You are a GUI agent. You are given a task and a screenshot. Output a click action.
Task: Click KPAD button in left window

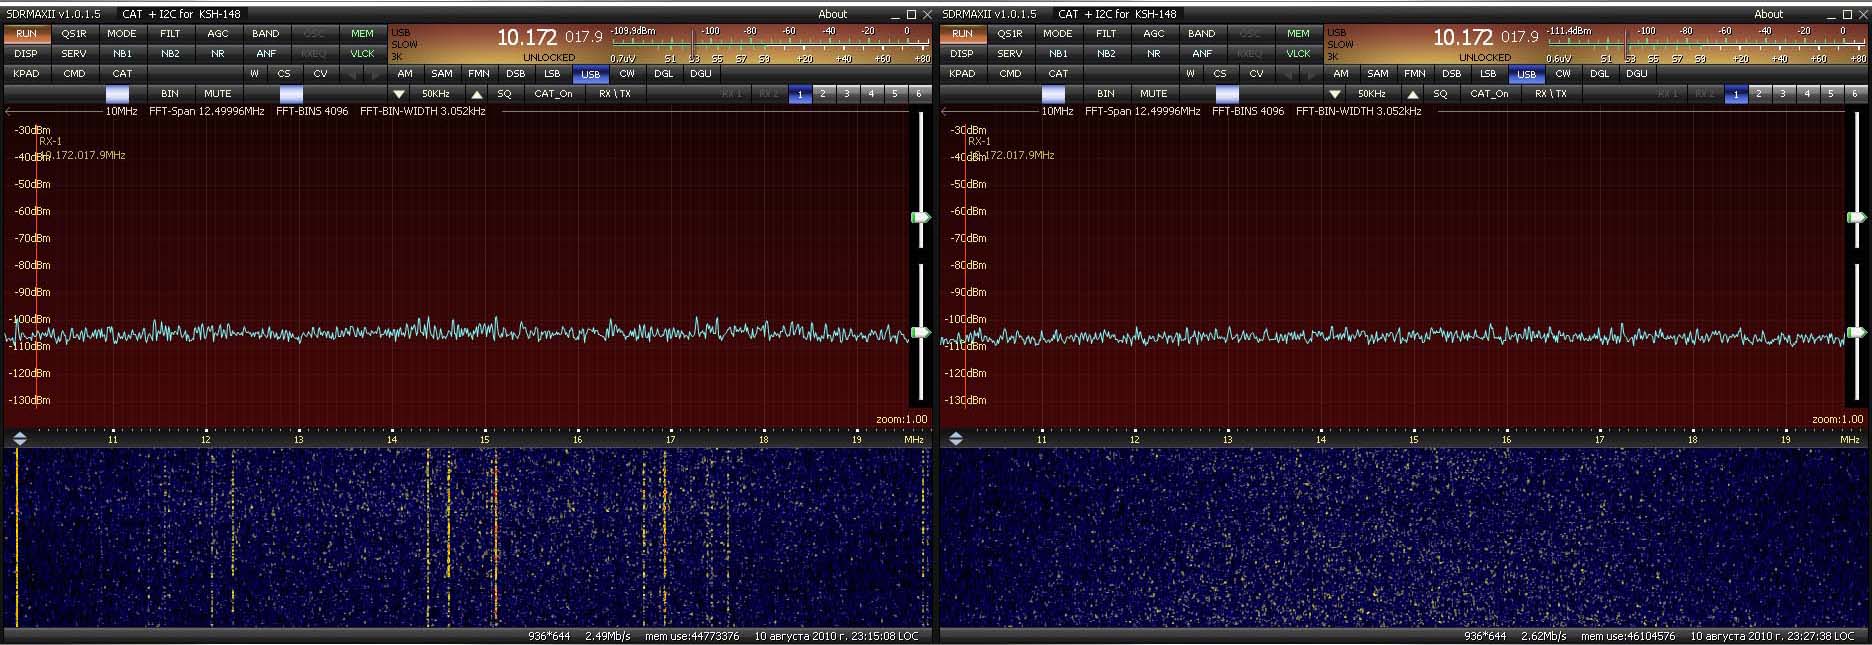(26, 74)
